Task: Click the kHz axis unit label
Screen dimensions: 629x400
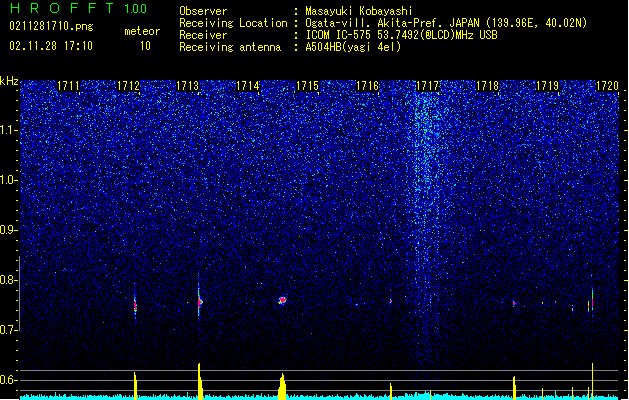Action: (x=9, y=81)
